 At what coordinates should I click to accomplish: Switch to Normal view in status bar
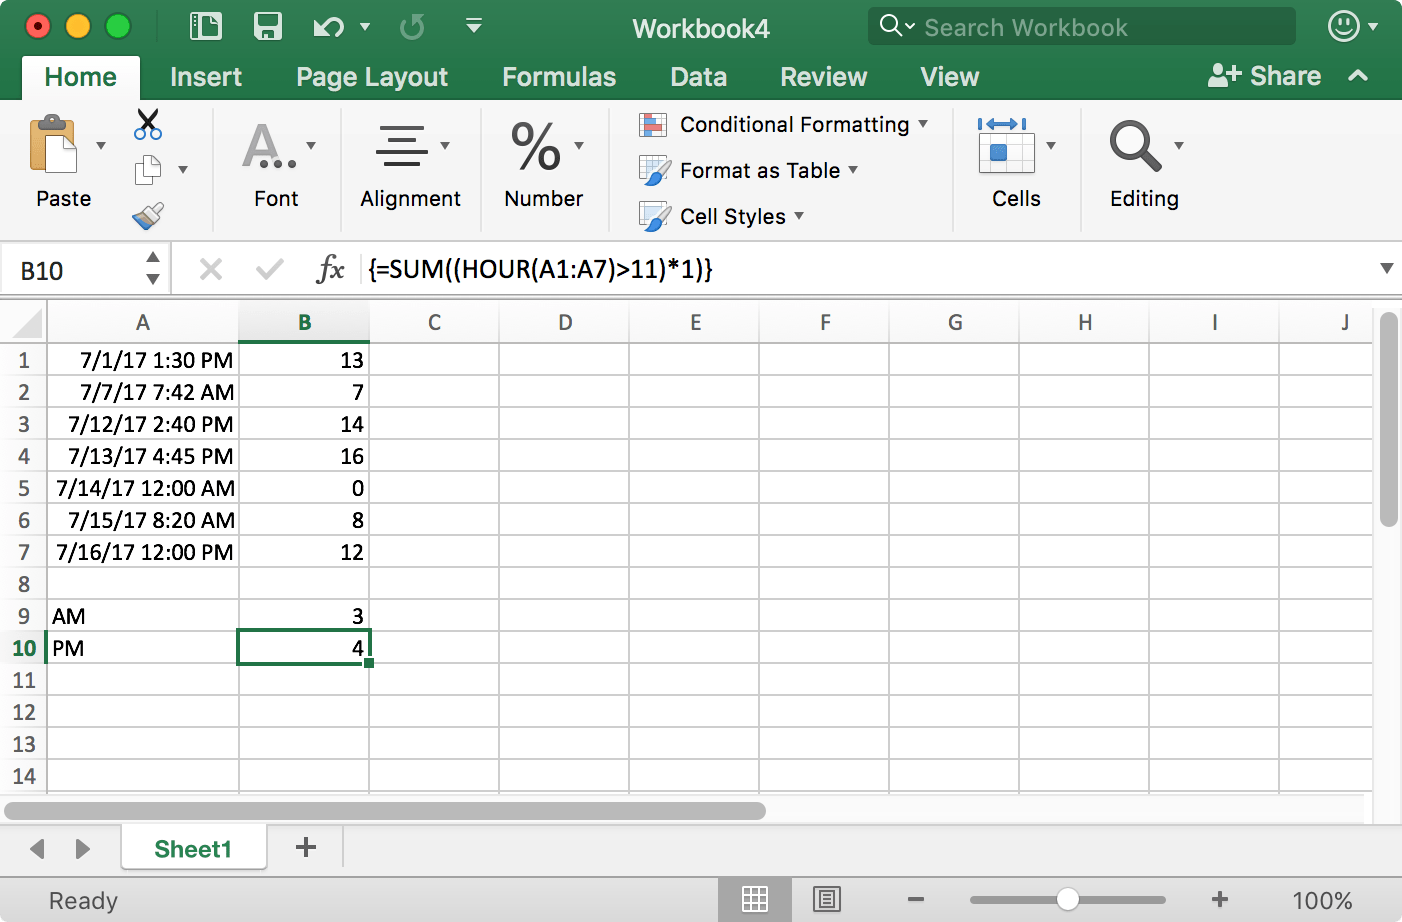coord(755,899)
